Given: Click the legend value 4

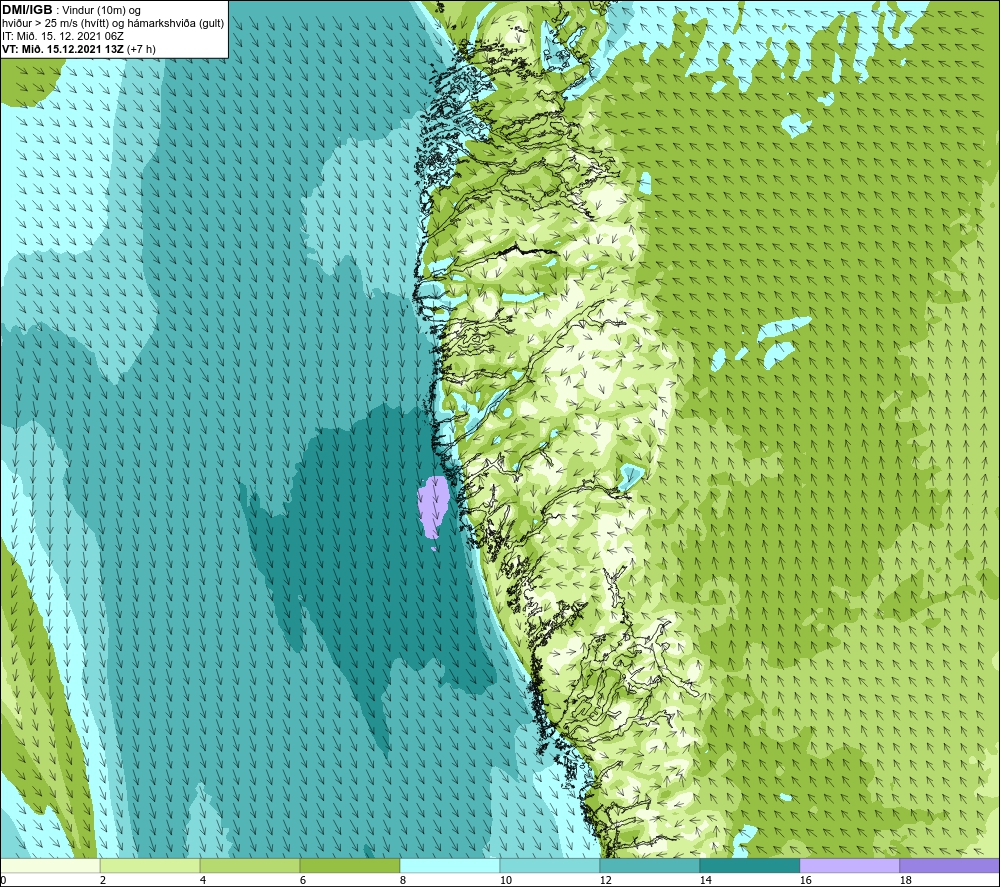Looking at the screenshot, I should tap(203, 880).
